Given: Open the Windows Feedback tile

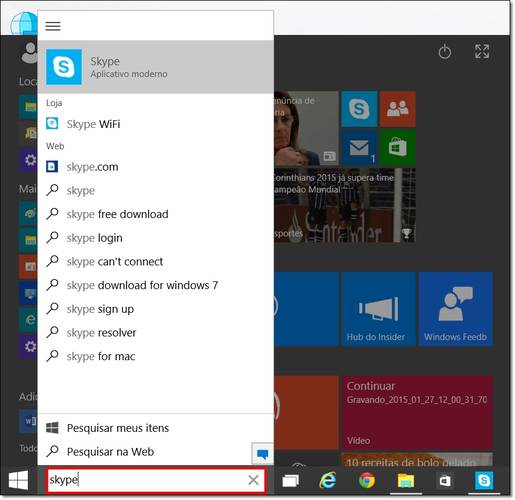Looking at the screenshot, I should [456, 309].
